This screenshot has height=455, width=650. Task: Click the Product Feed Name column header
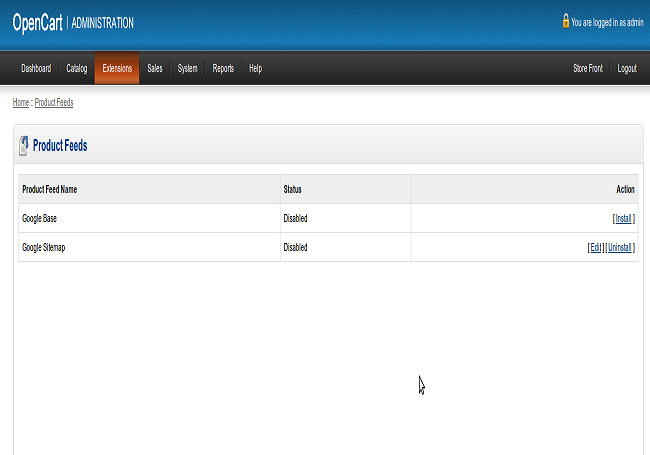point(49,189)
